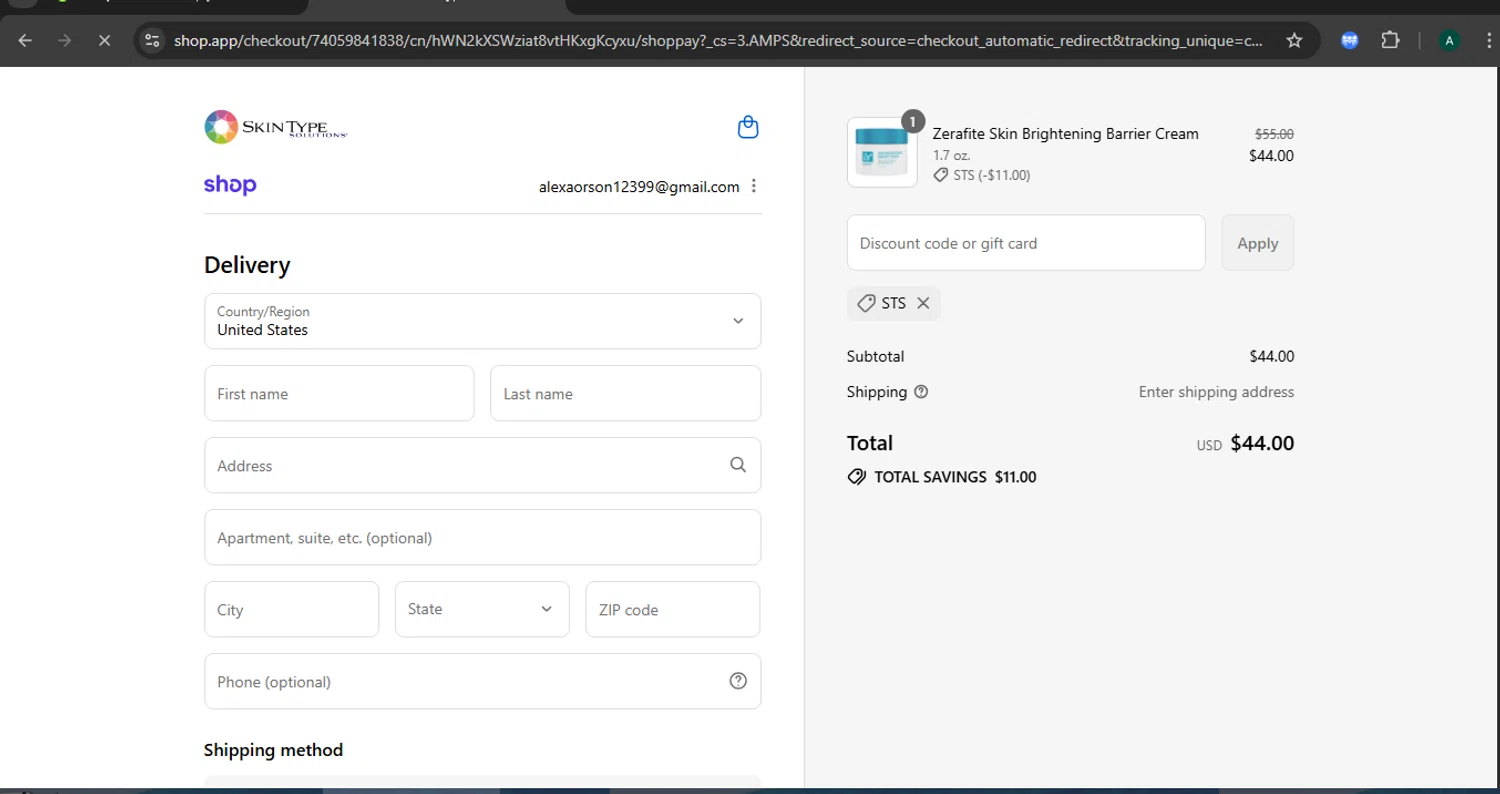Click Zerafite Skin Brightening Barrier Cream title
Viewport: 1500px width, 794px height.
click(x=1065, y=134)
